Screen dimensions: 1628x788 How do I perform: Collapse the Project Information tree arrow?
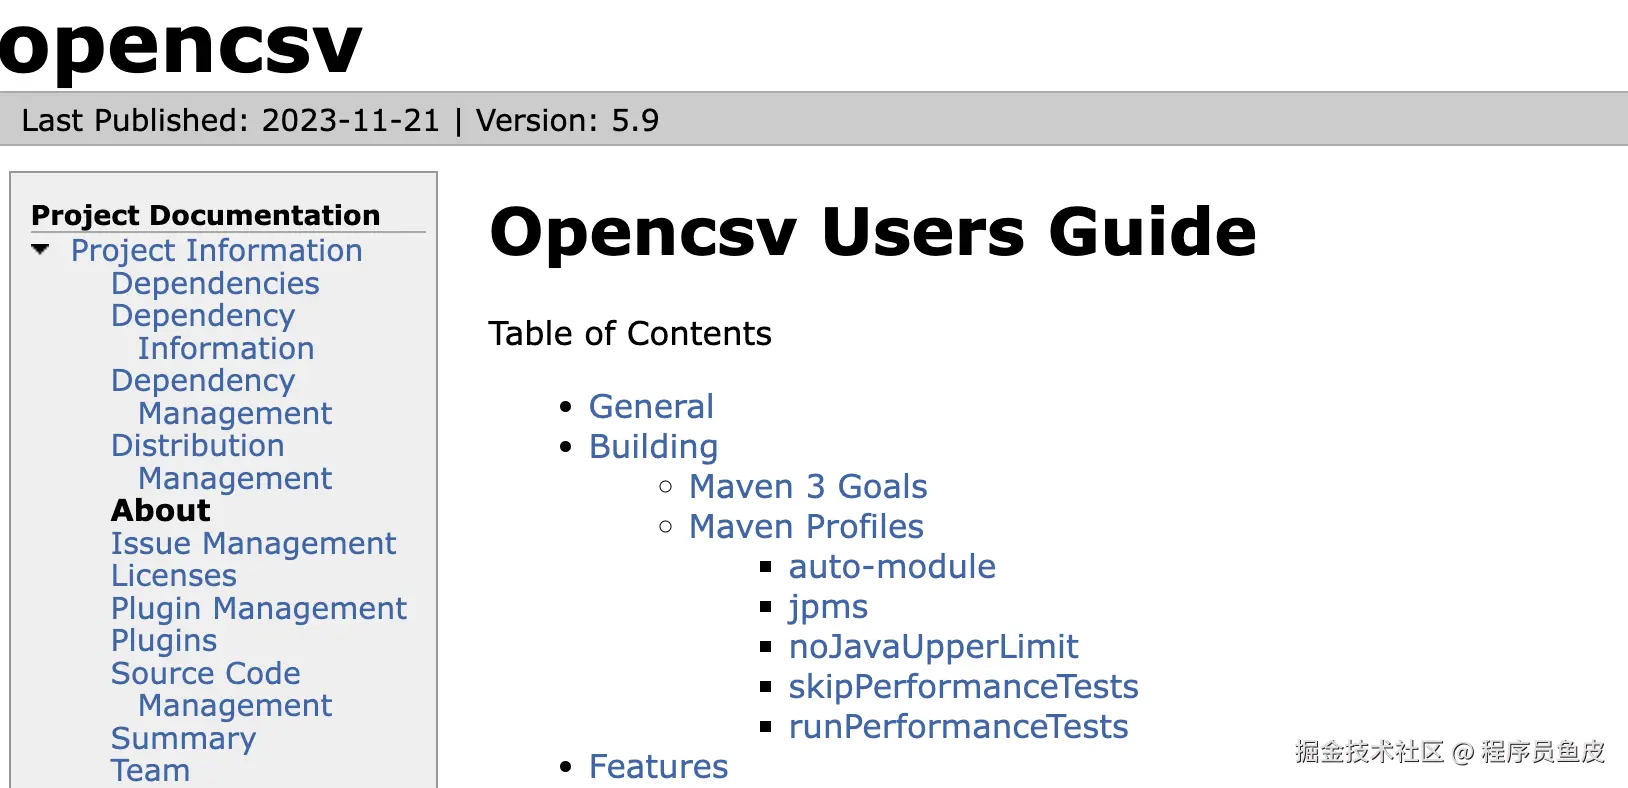[x=40, y=250]
